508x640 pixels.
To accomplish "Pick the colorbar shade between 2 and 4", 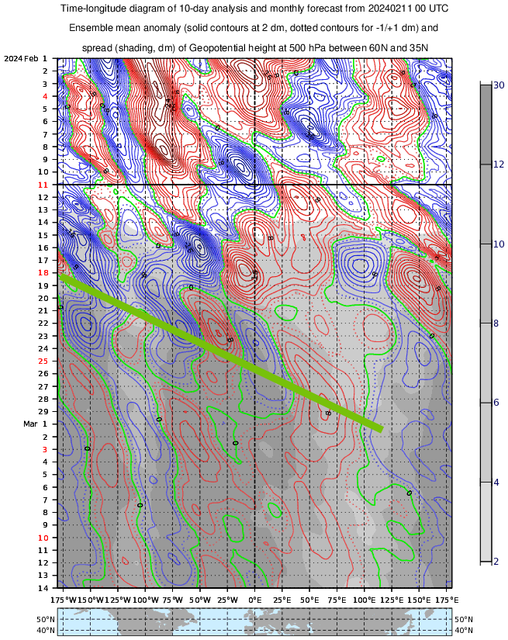I will pos(486,522).
